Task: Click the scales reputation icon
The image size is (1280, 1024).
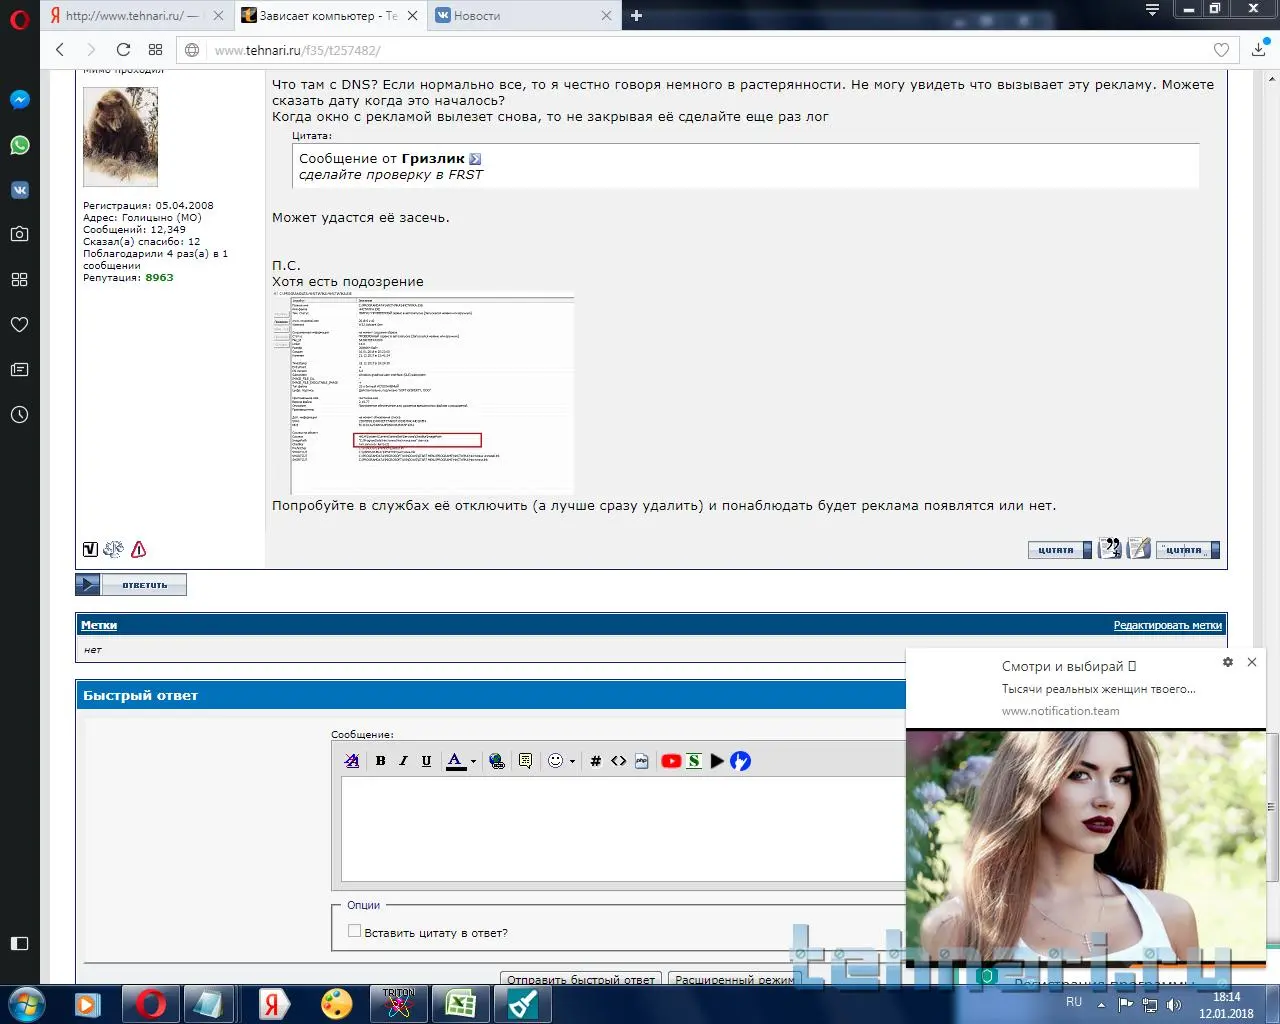Action: click(x=113, y=549)
